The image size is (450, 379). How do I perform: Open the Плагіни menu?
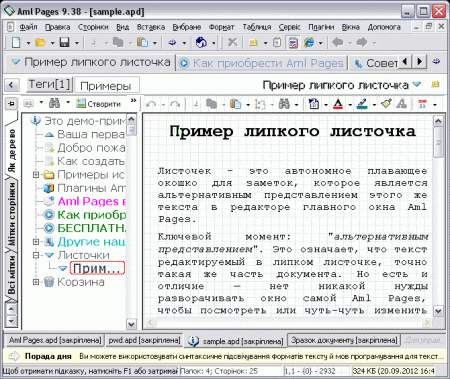point(321,27)
